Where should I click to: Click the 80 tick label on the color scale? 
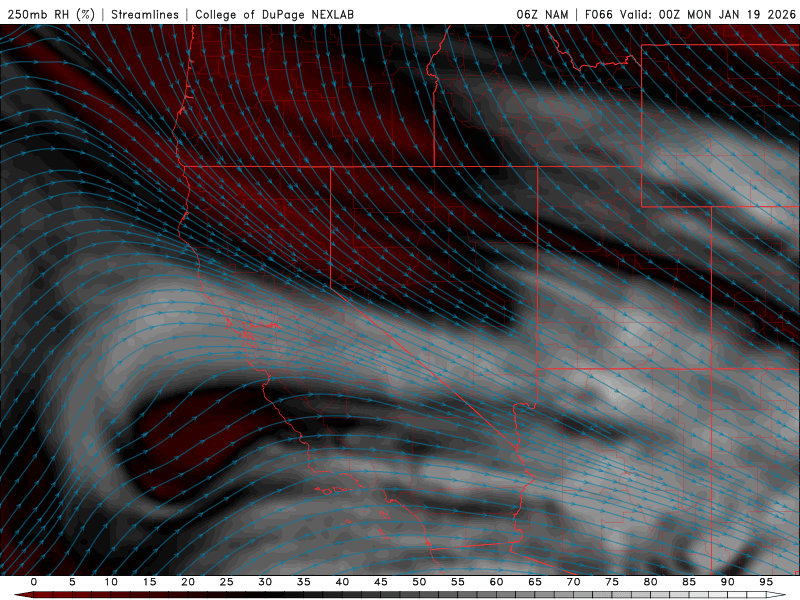pyautogui.click(x=650, y=582)
